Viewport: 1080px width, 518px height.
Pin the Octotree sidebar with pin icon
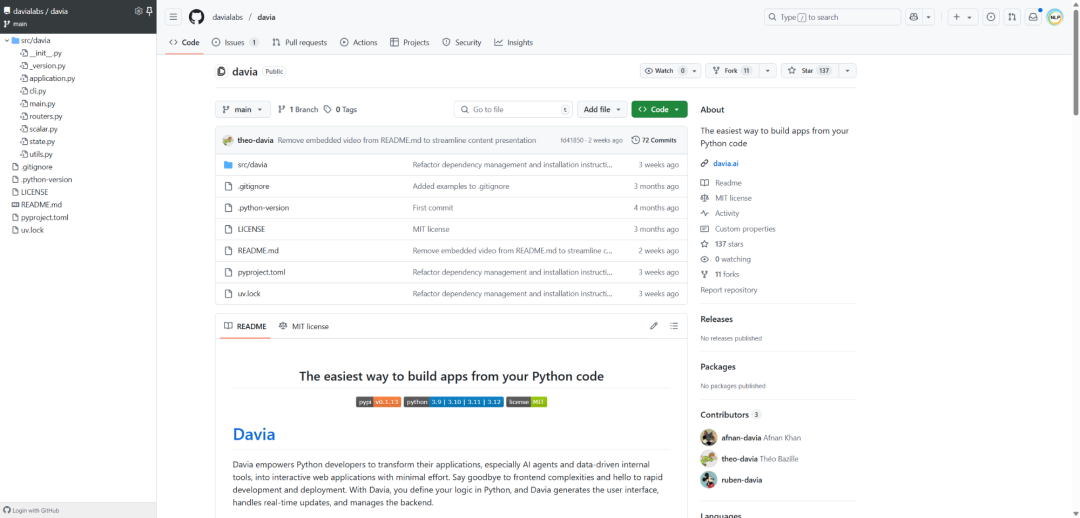[149, 11]
